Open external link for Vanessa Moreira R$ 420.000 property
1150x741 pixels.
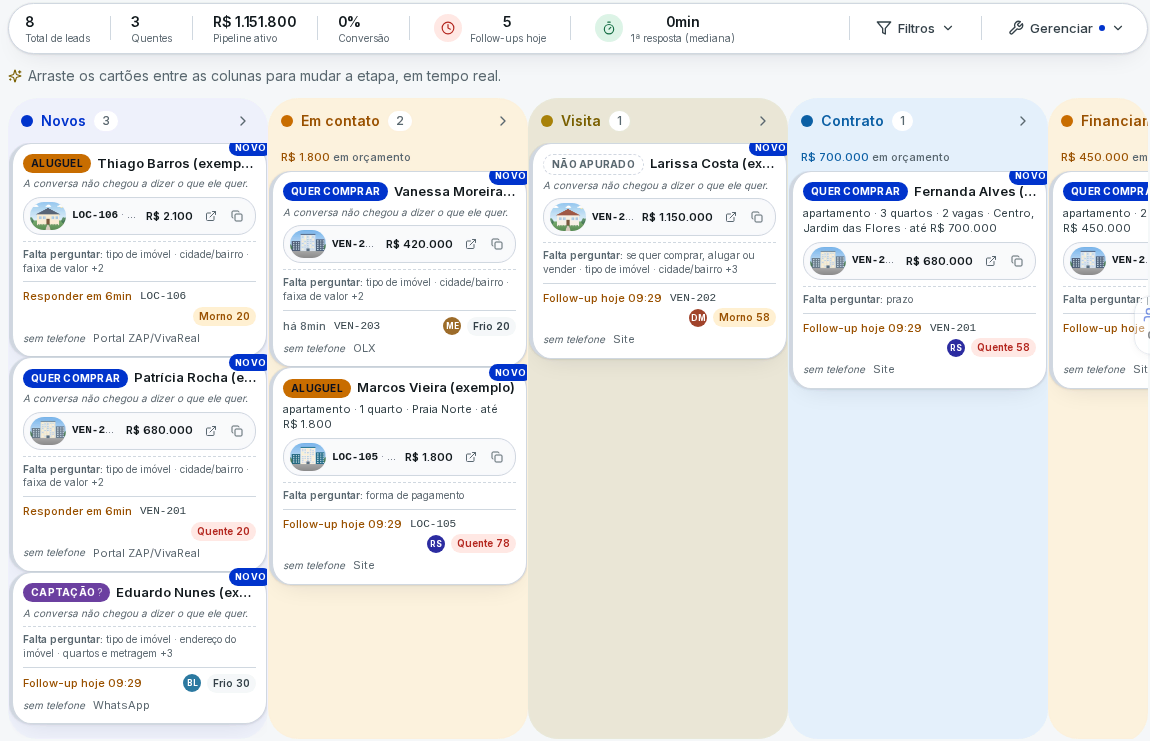click(x=471, y=244)
